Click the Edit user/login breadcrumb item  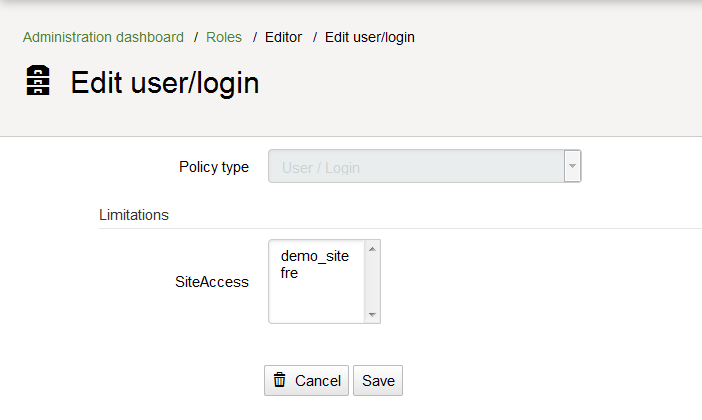(x=370, y=37)
